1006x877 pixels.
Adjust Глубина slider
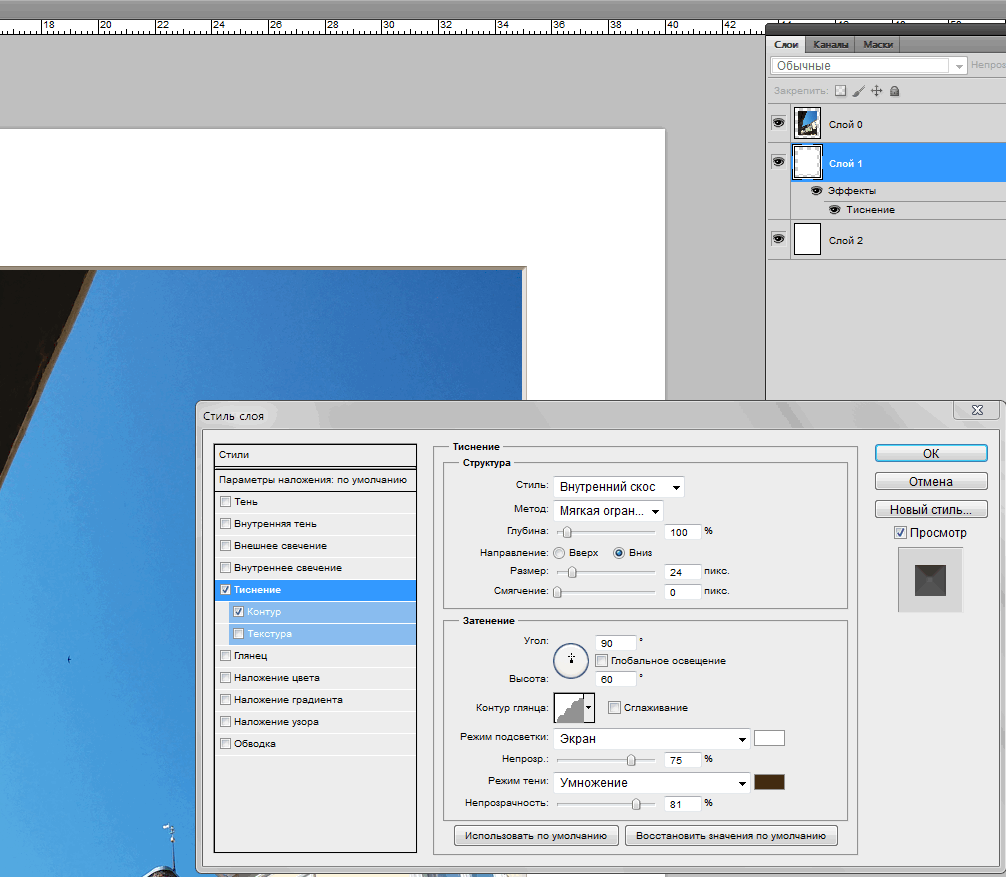point(567,532)
